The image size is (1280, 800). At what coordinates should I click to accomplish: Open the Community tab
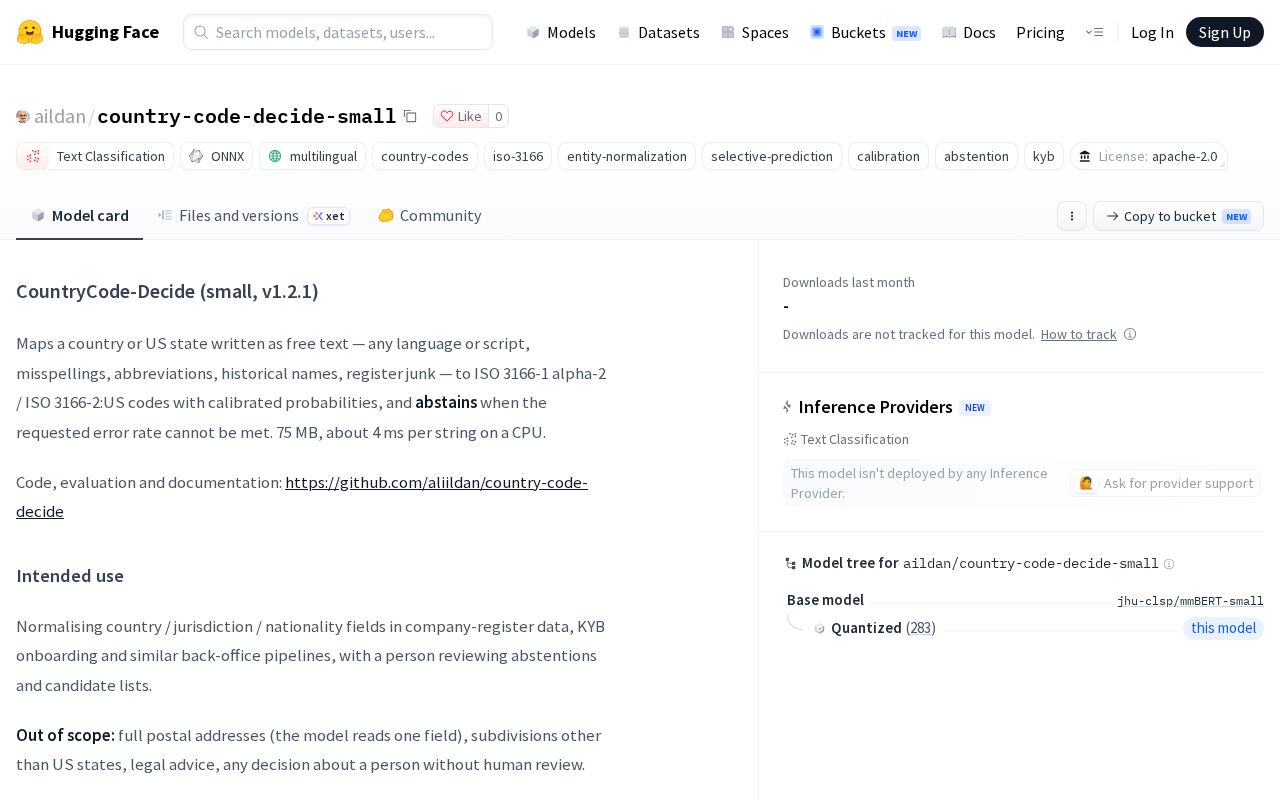pos(429,215)
